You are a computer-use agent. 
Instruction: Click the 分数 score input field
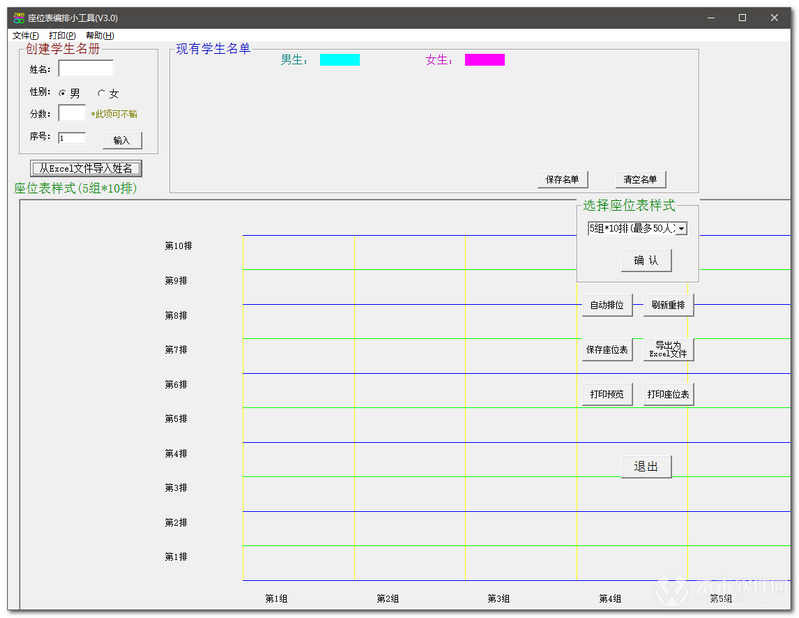72,113
